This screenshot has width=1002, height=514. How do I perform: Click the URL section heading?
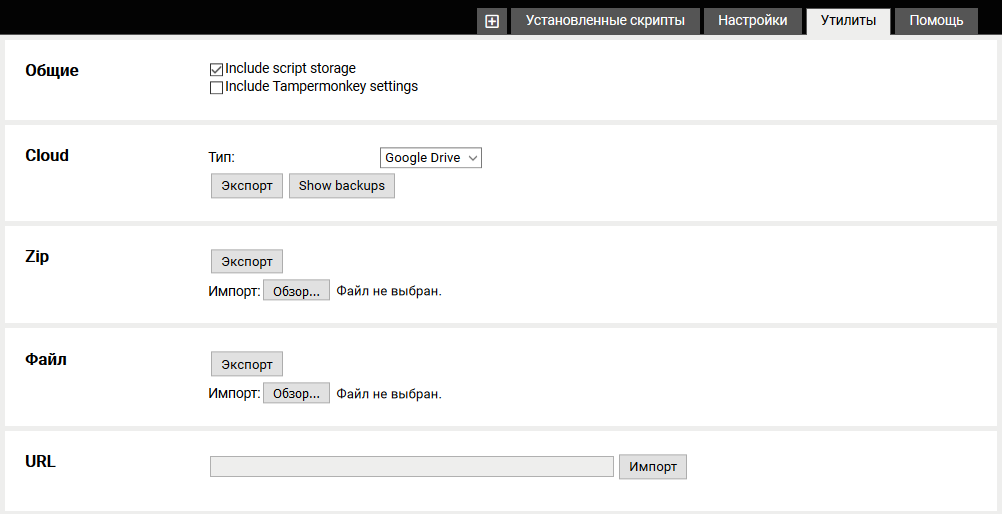click(x=40, y=461)
